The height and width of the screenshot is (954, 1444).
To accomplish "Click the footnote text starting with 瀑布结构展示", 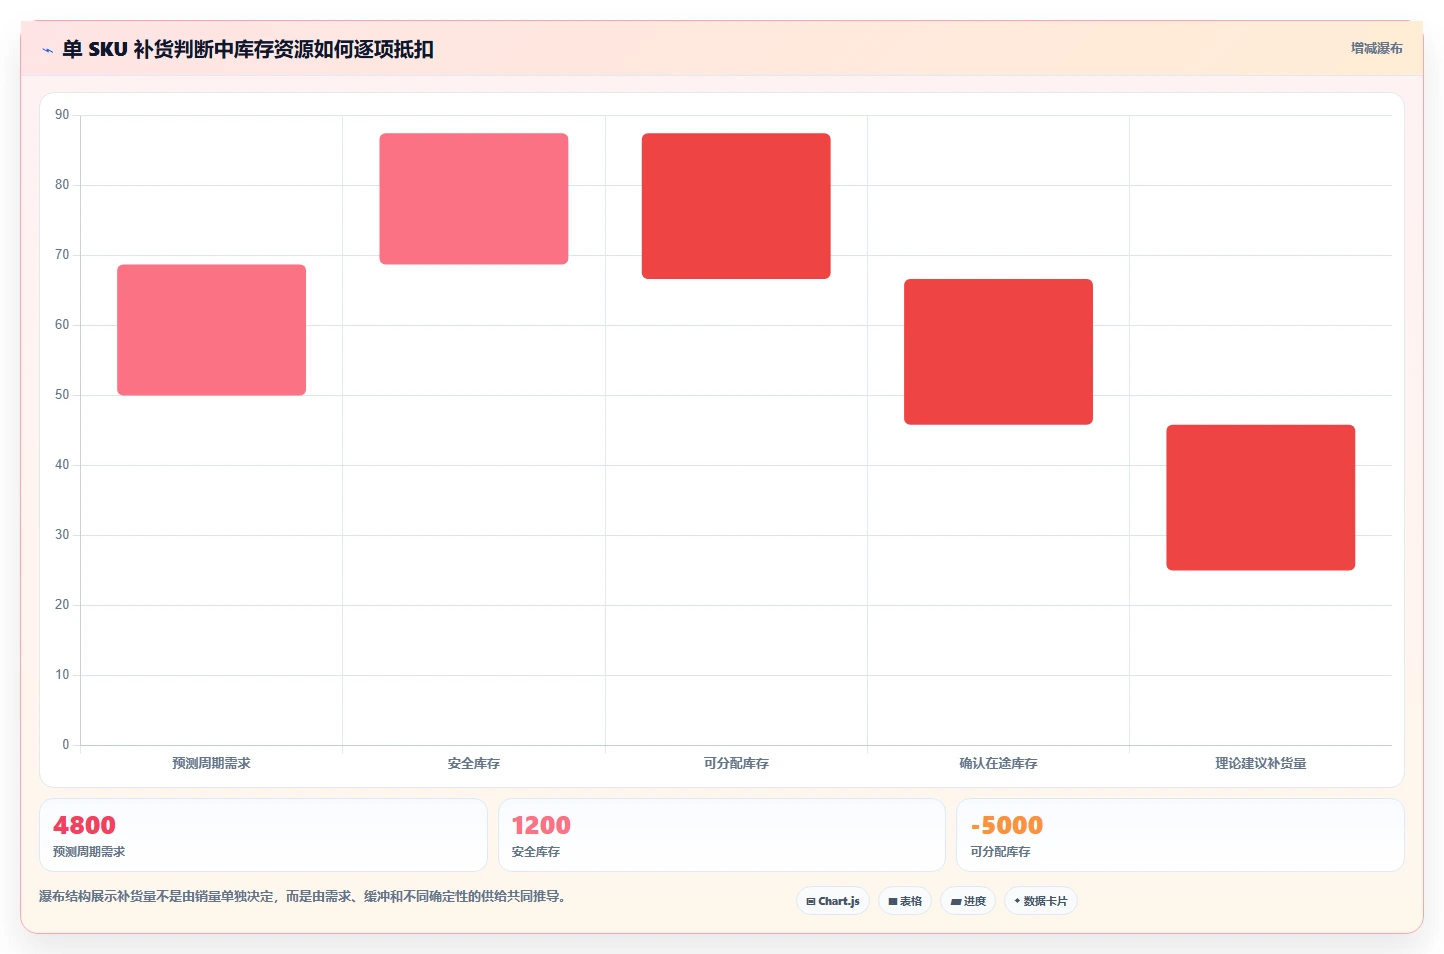I will [x=302, y=896].
